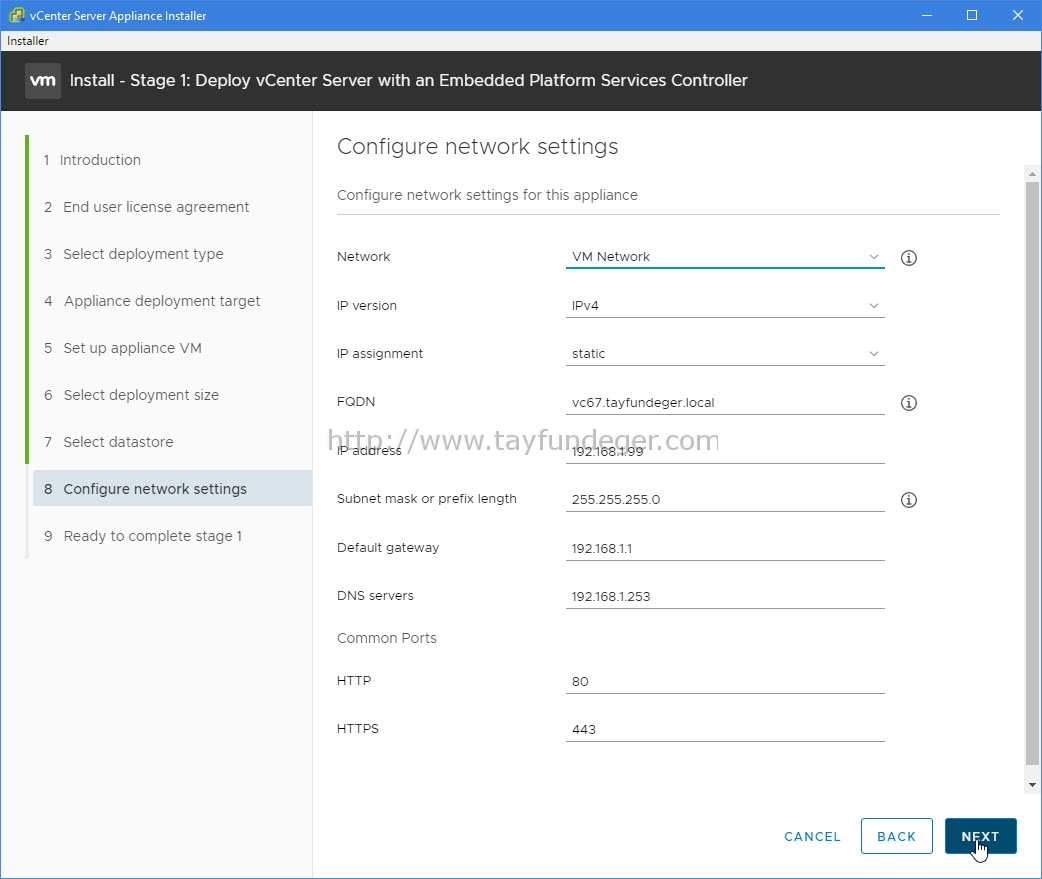Screen dimensions: 1042x879
Task: Open the Network dropdown showing VM Network
Action: pyautogui.click(x=724, y=256)
